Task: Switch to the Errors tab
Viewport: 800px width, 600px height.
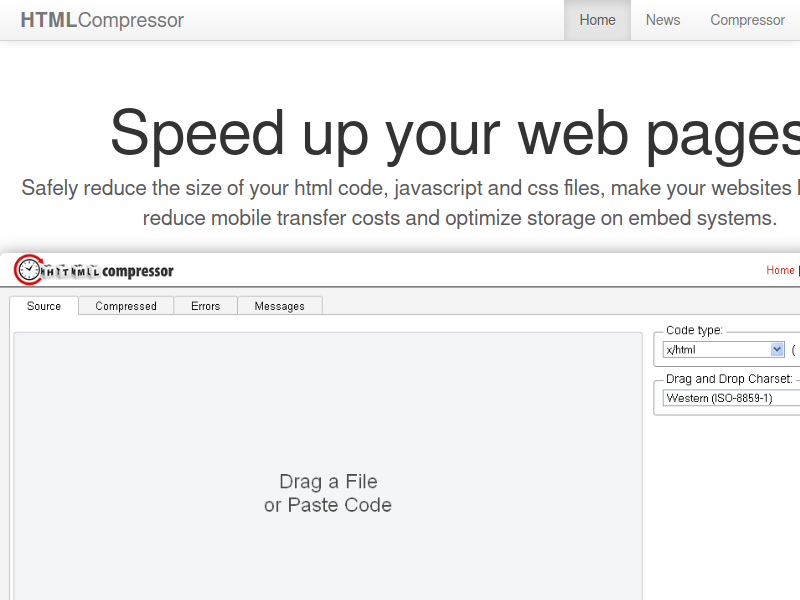Action: click(x=206, y=306)
